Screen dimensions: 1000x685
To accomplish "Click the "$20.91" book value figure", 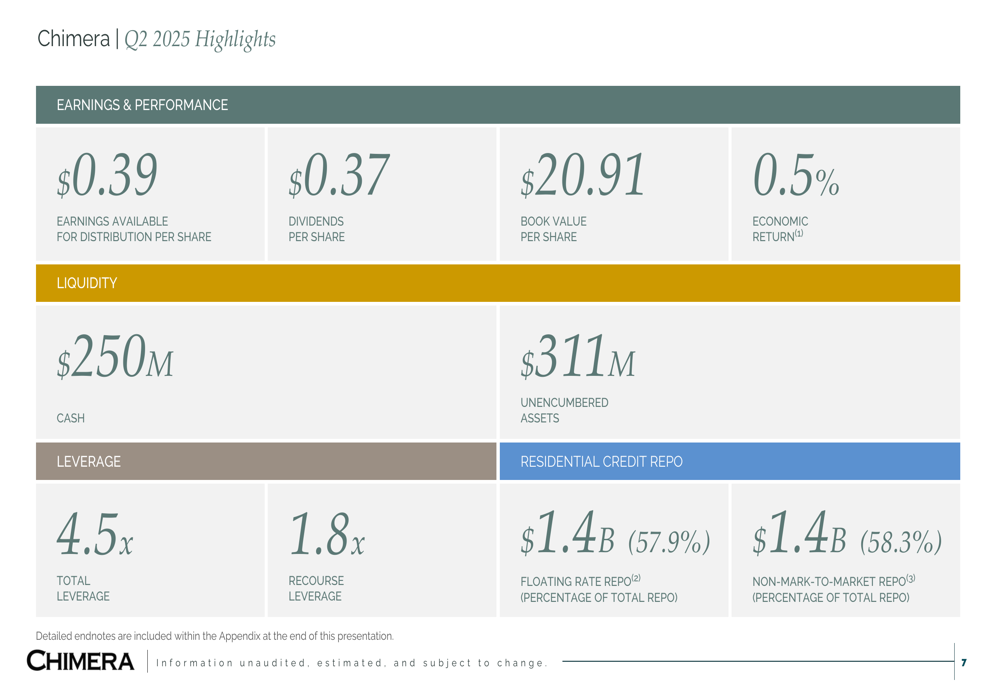I will click(x=583, y=175).
